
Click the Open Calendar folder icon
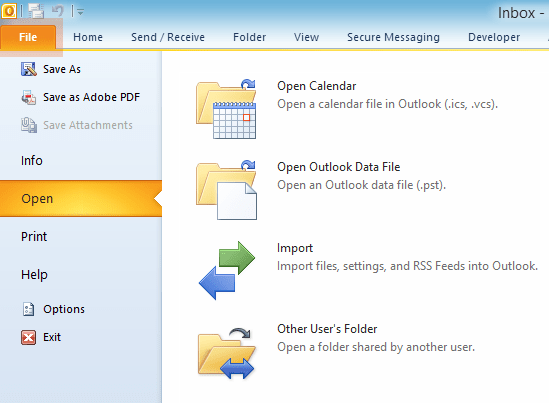coord(226,109)
